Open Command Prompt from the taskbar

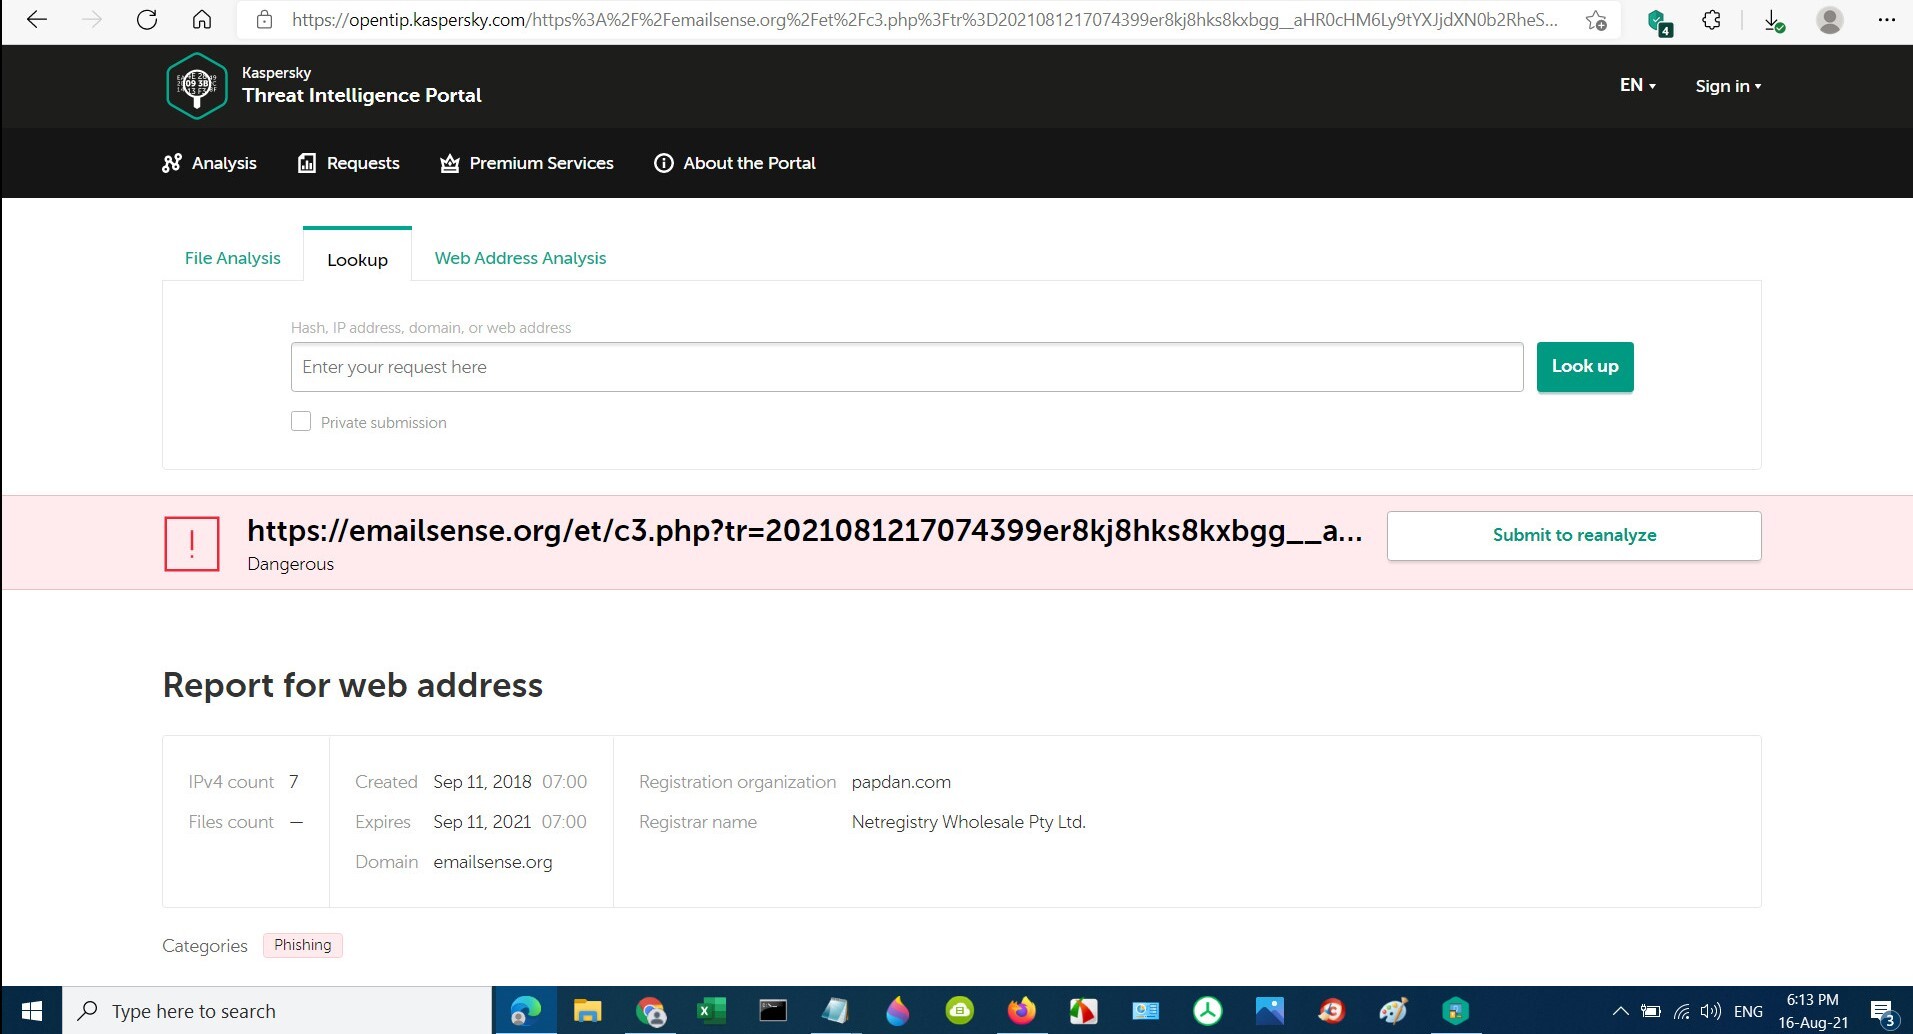773,1011
